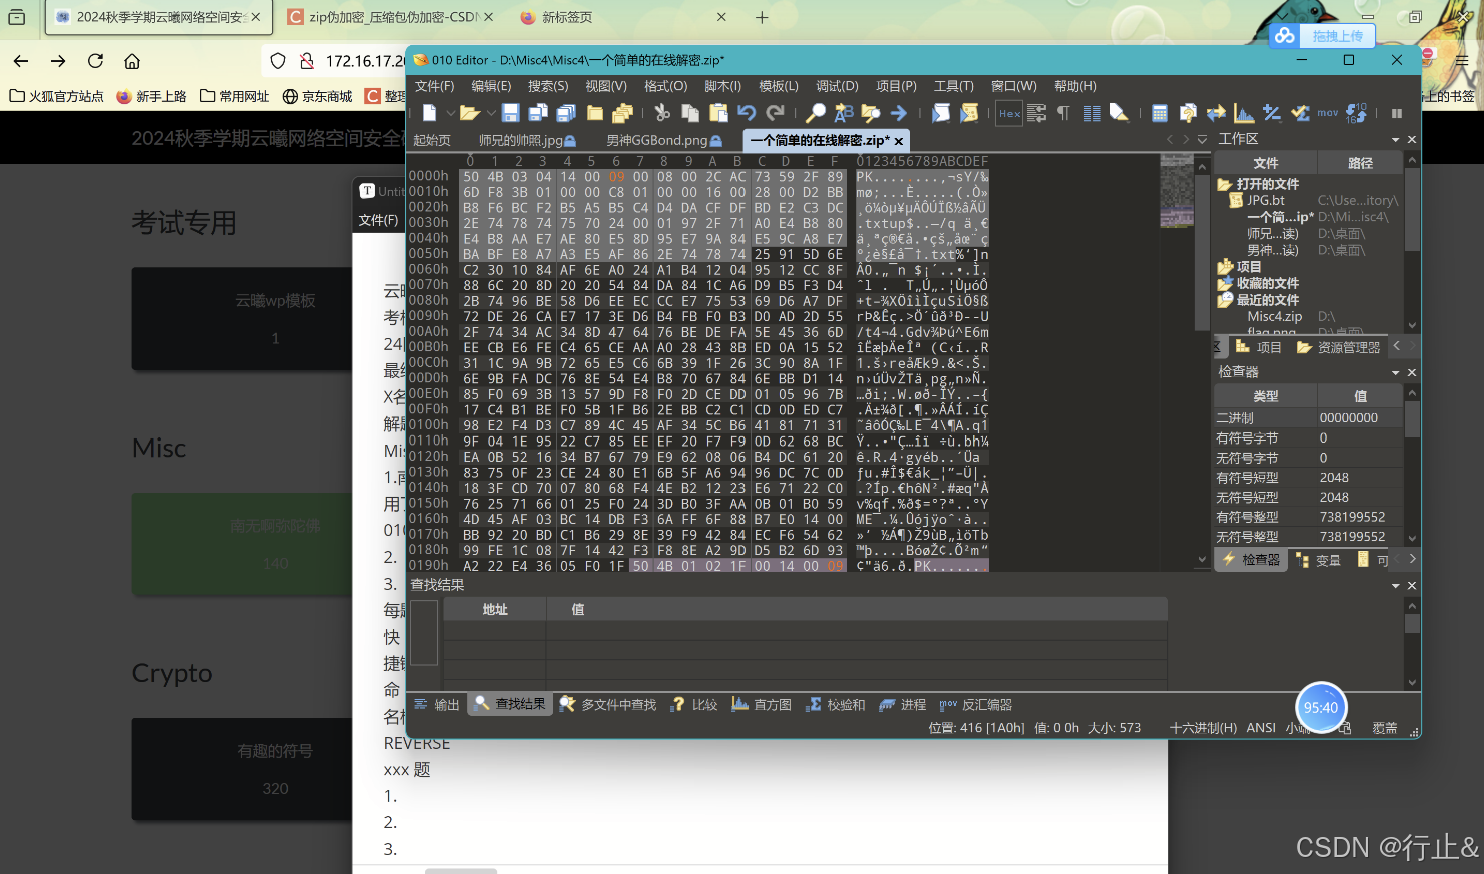Click the Calculator icon
This screenshot has height=874, width=1484.
(1160, 113)
